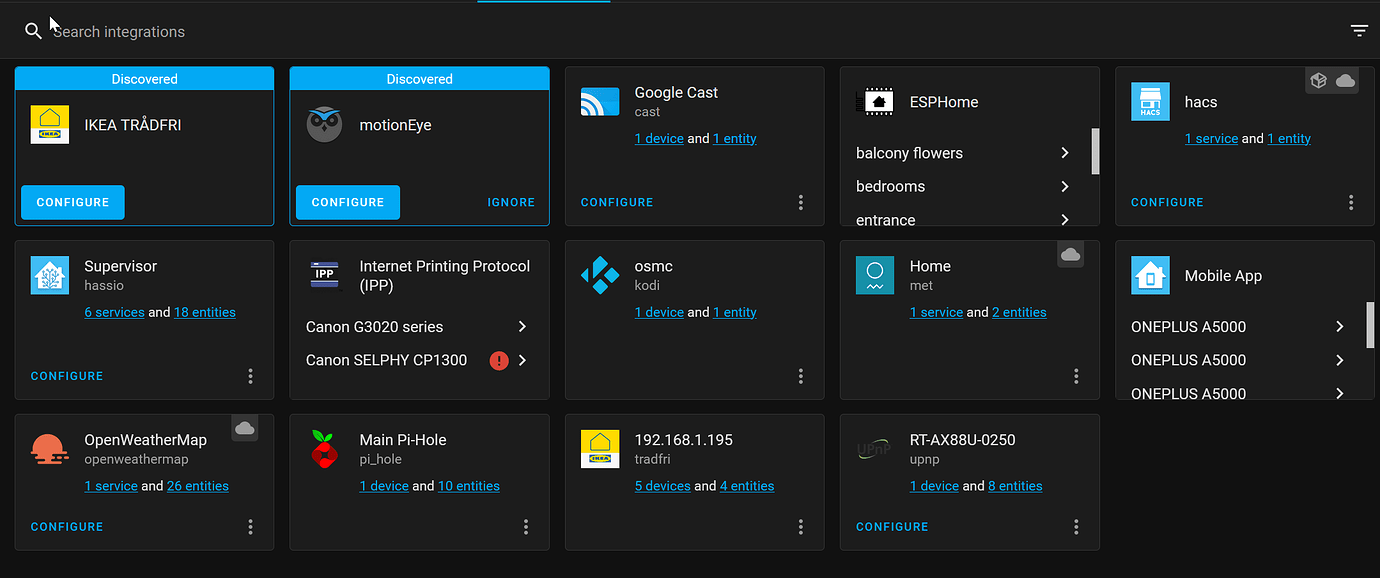Click the Supervisor hassio icon
Viewport: 1380px width, 578px height.
(49, 275)
